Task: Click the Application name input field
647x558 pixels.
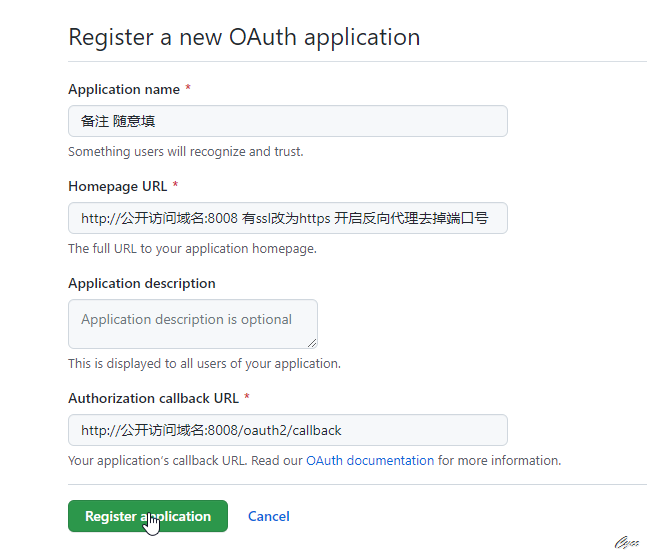Action: [x=288, y=121]
